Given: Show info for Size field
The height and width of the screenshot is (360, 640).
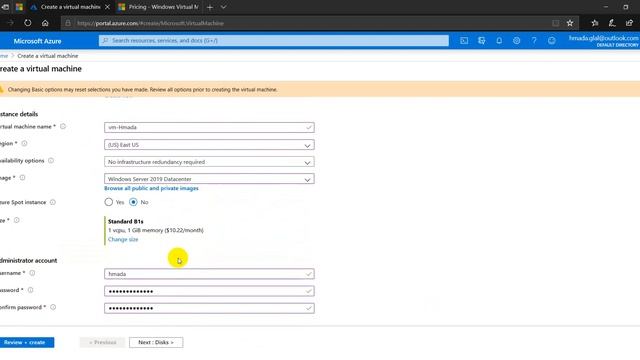Looking at the screenshot, I should click(16, 220).
